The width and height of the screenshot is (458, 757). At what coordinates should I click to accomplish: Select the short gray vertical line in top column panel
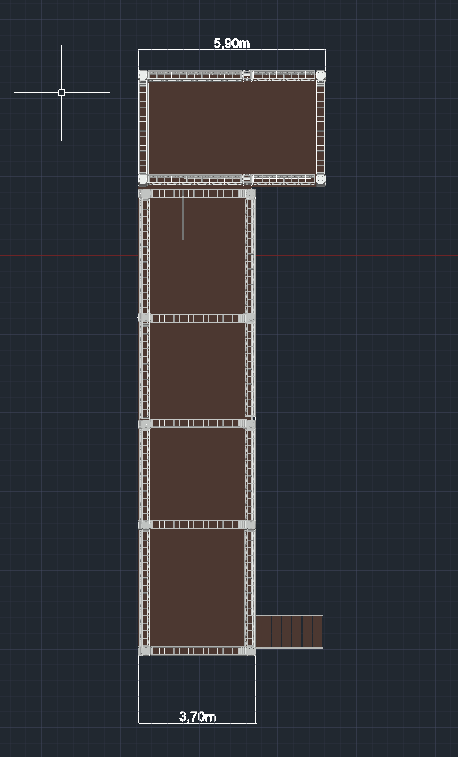pos(183,219)
